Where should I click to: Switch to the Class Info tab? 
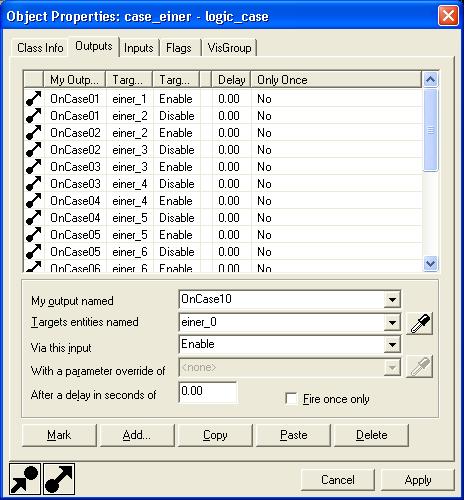pos(40,48)
